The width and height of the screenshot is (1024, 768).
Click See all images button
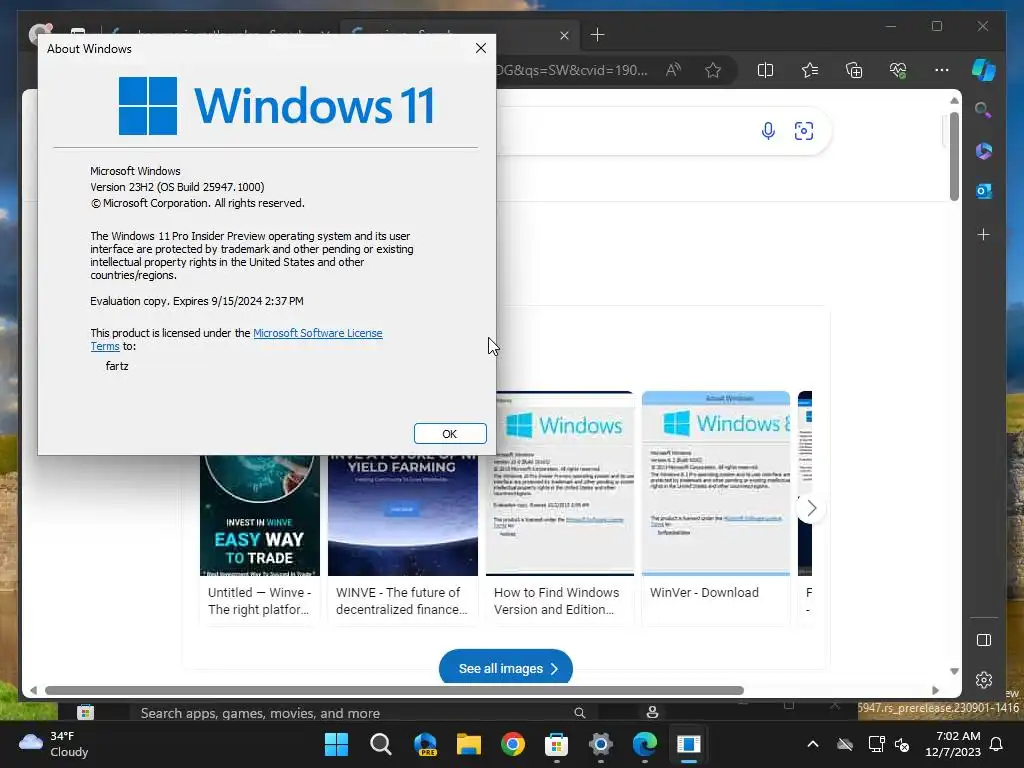click(x=506, y=668)
